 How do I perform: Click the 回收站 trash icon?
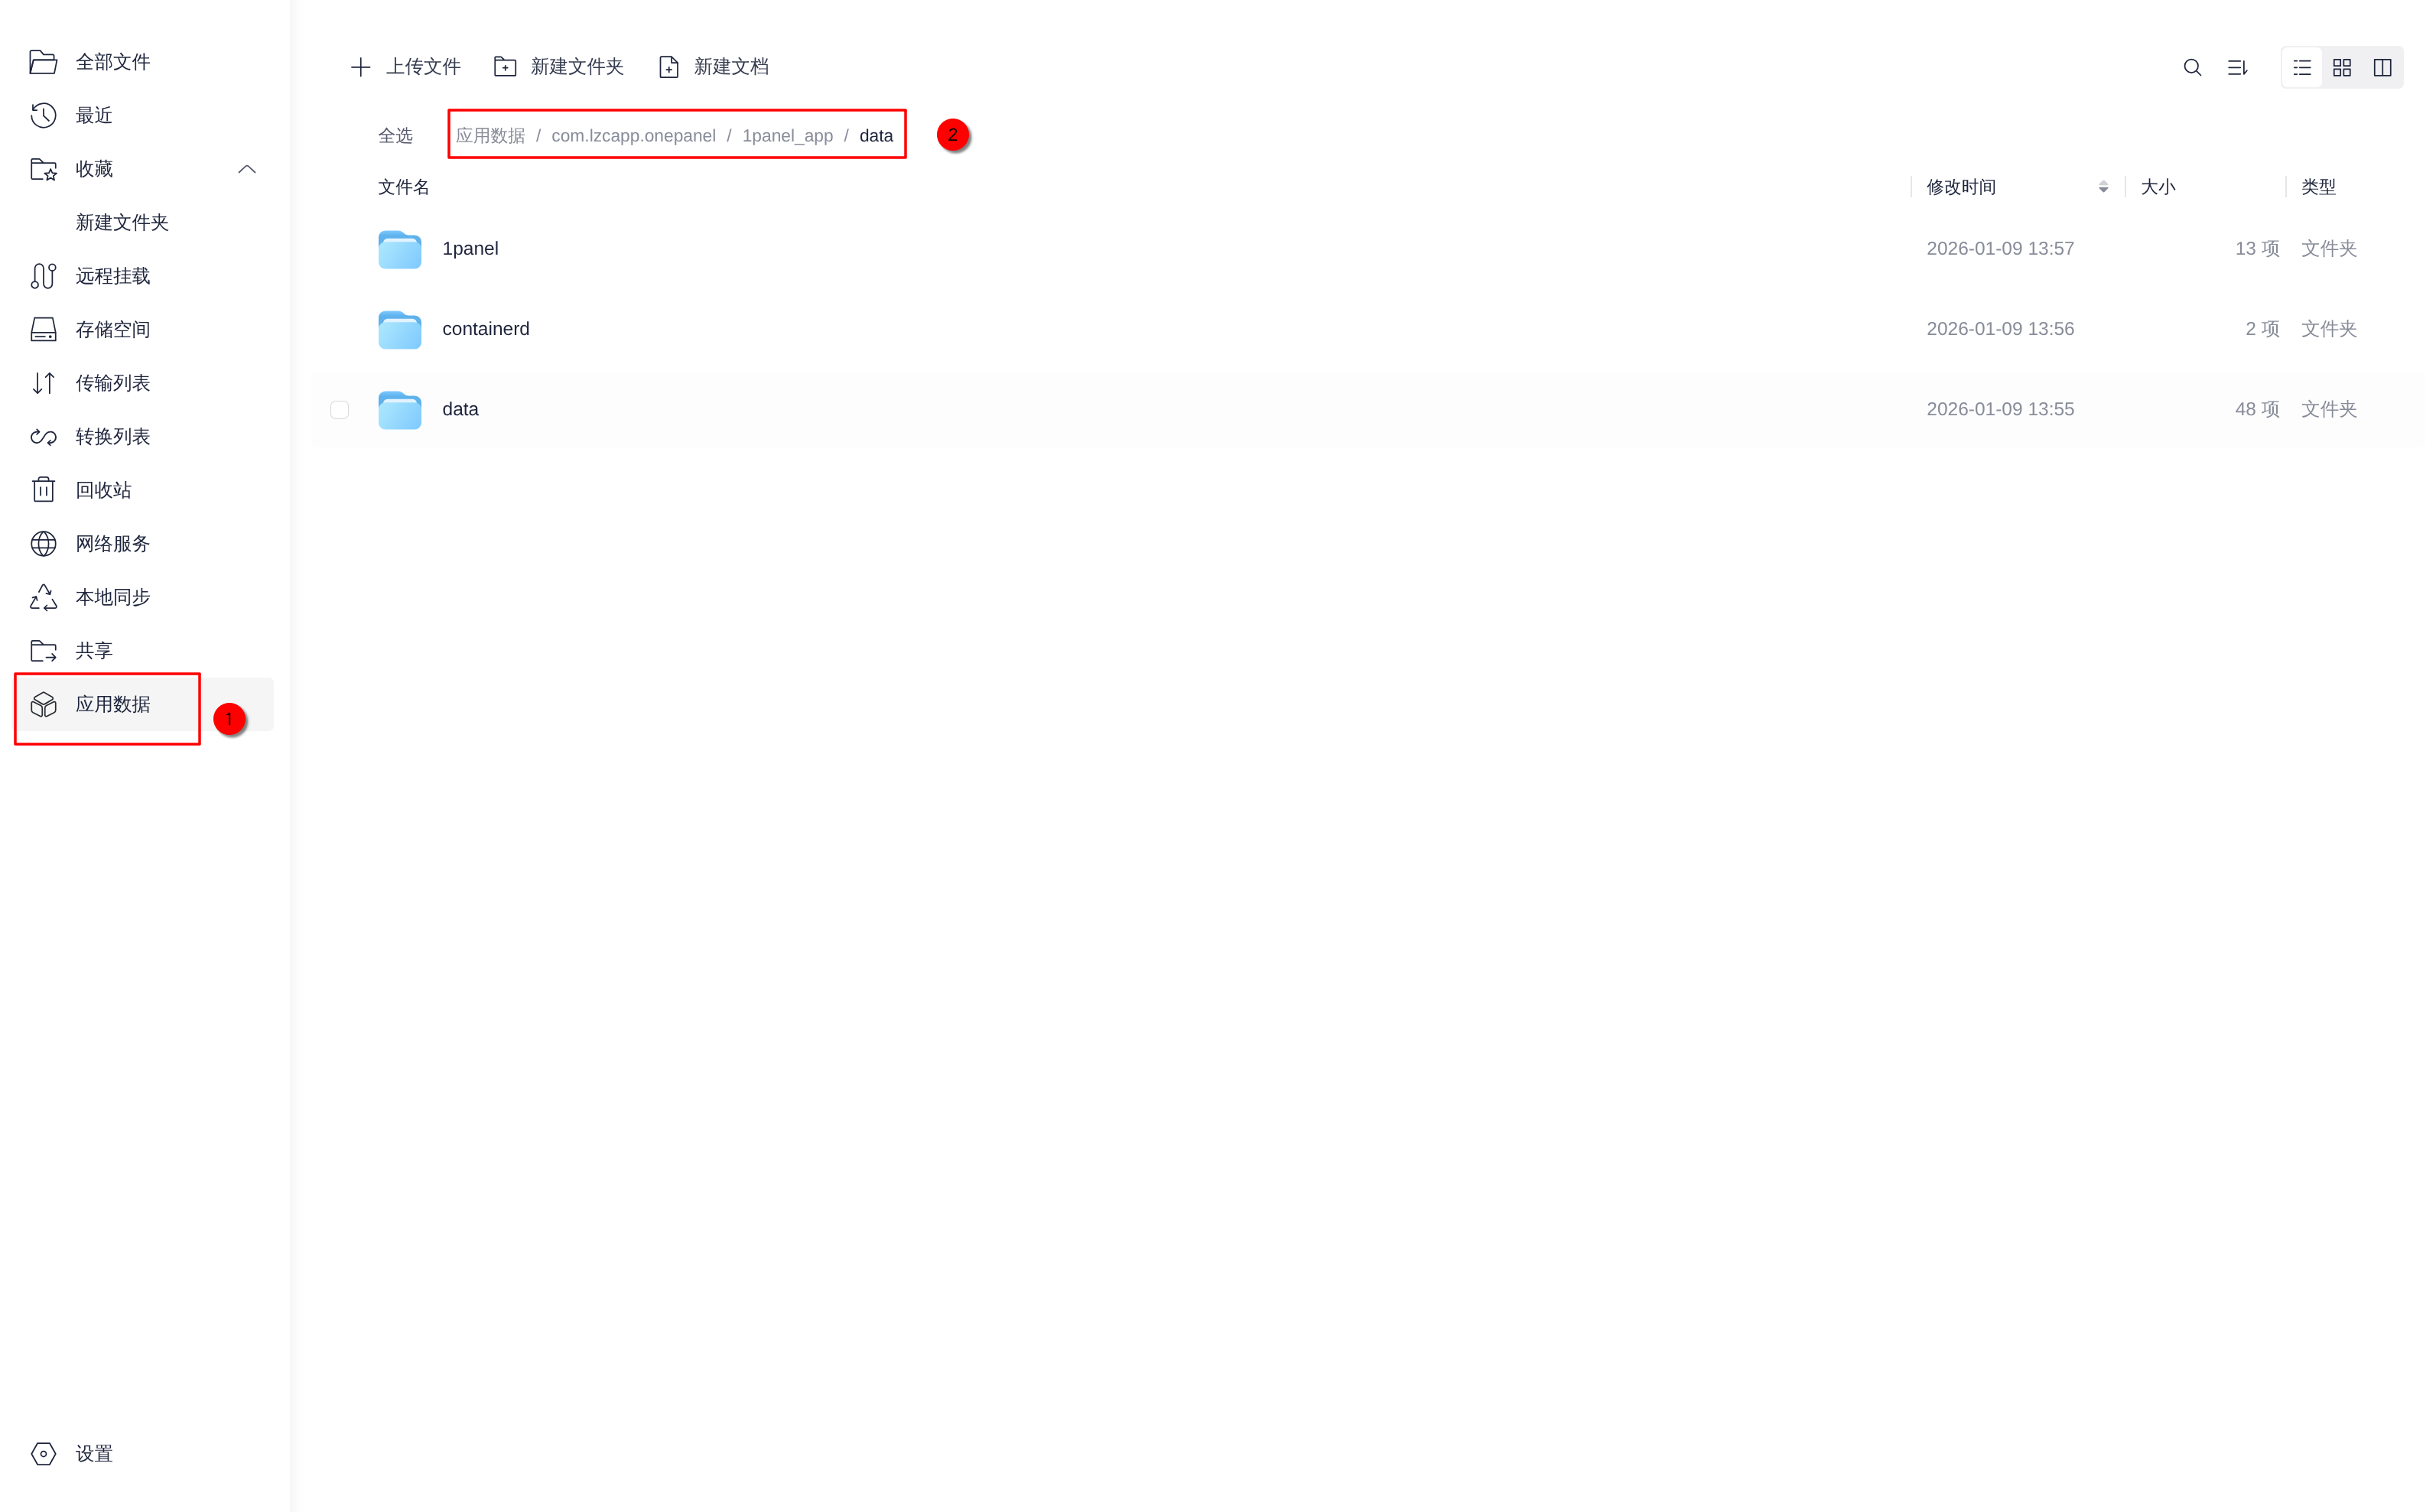click(x=43, y=490)
